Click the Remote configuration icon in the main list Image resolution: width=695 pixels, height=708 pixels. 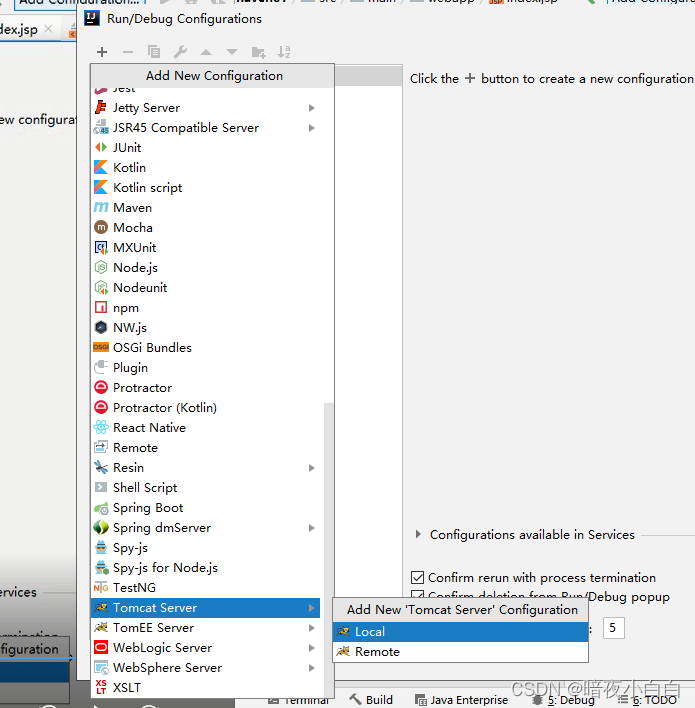pyautogui.click(x=101, y=447)
